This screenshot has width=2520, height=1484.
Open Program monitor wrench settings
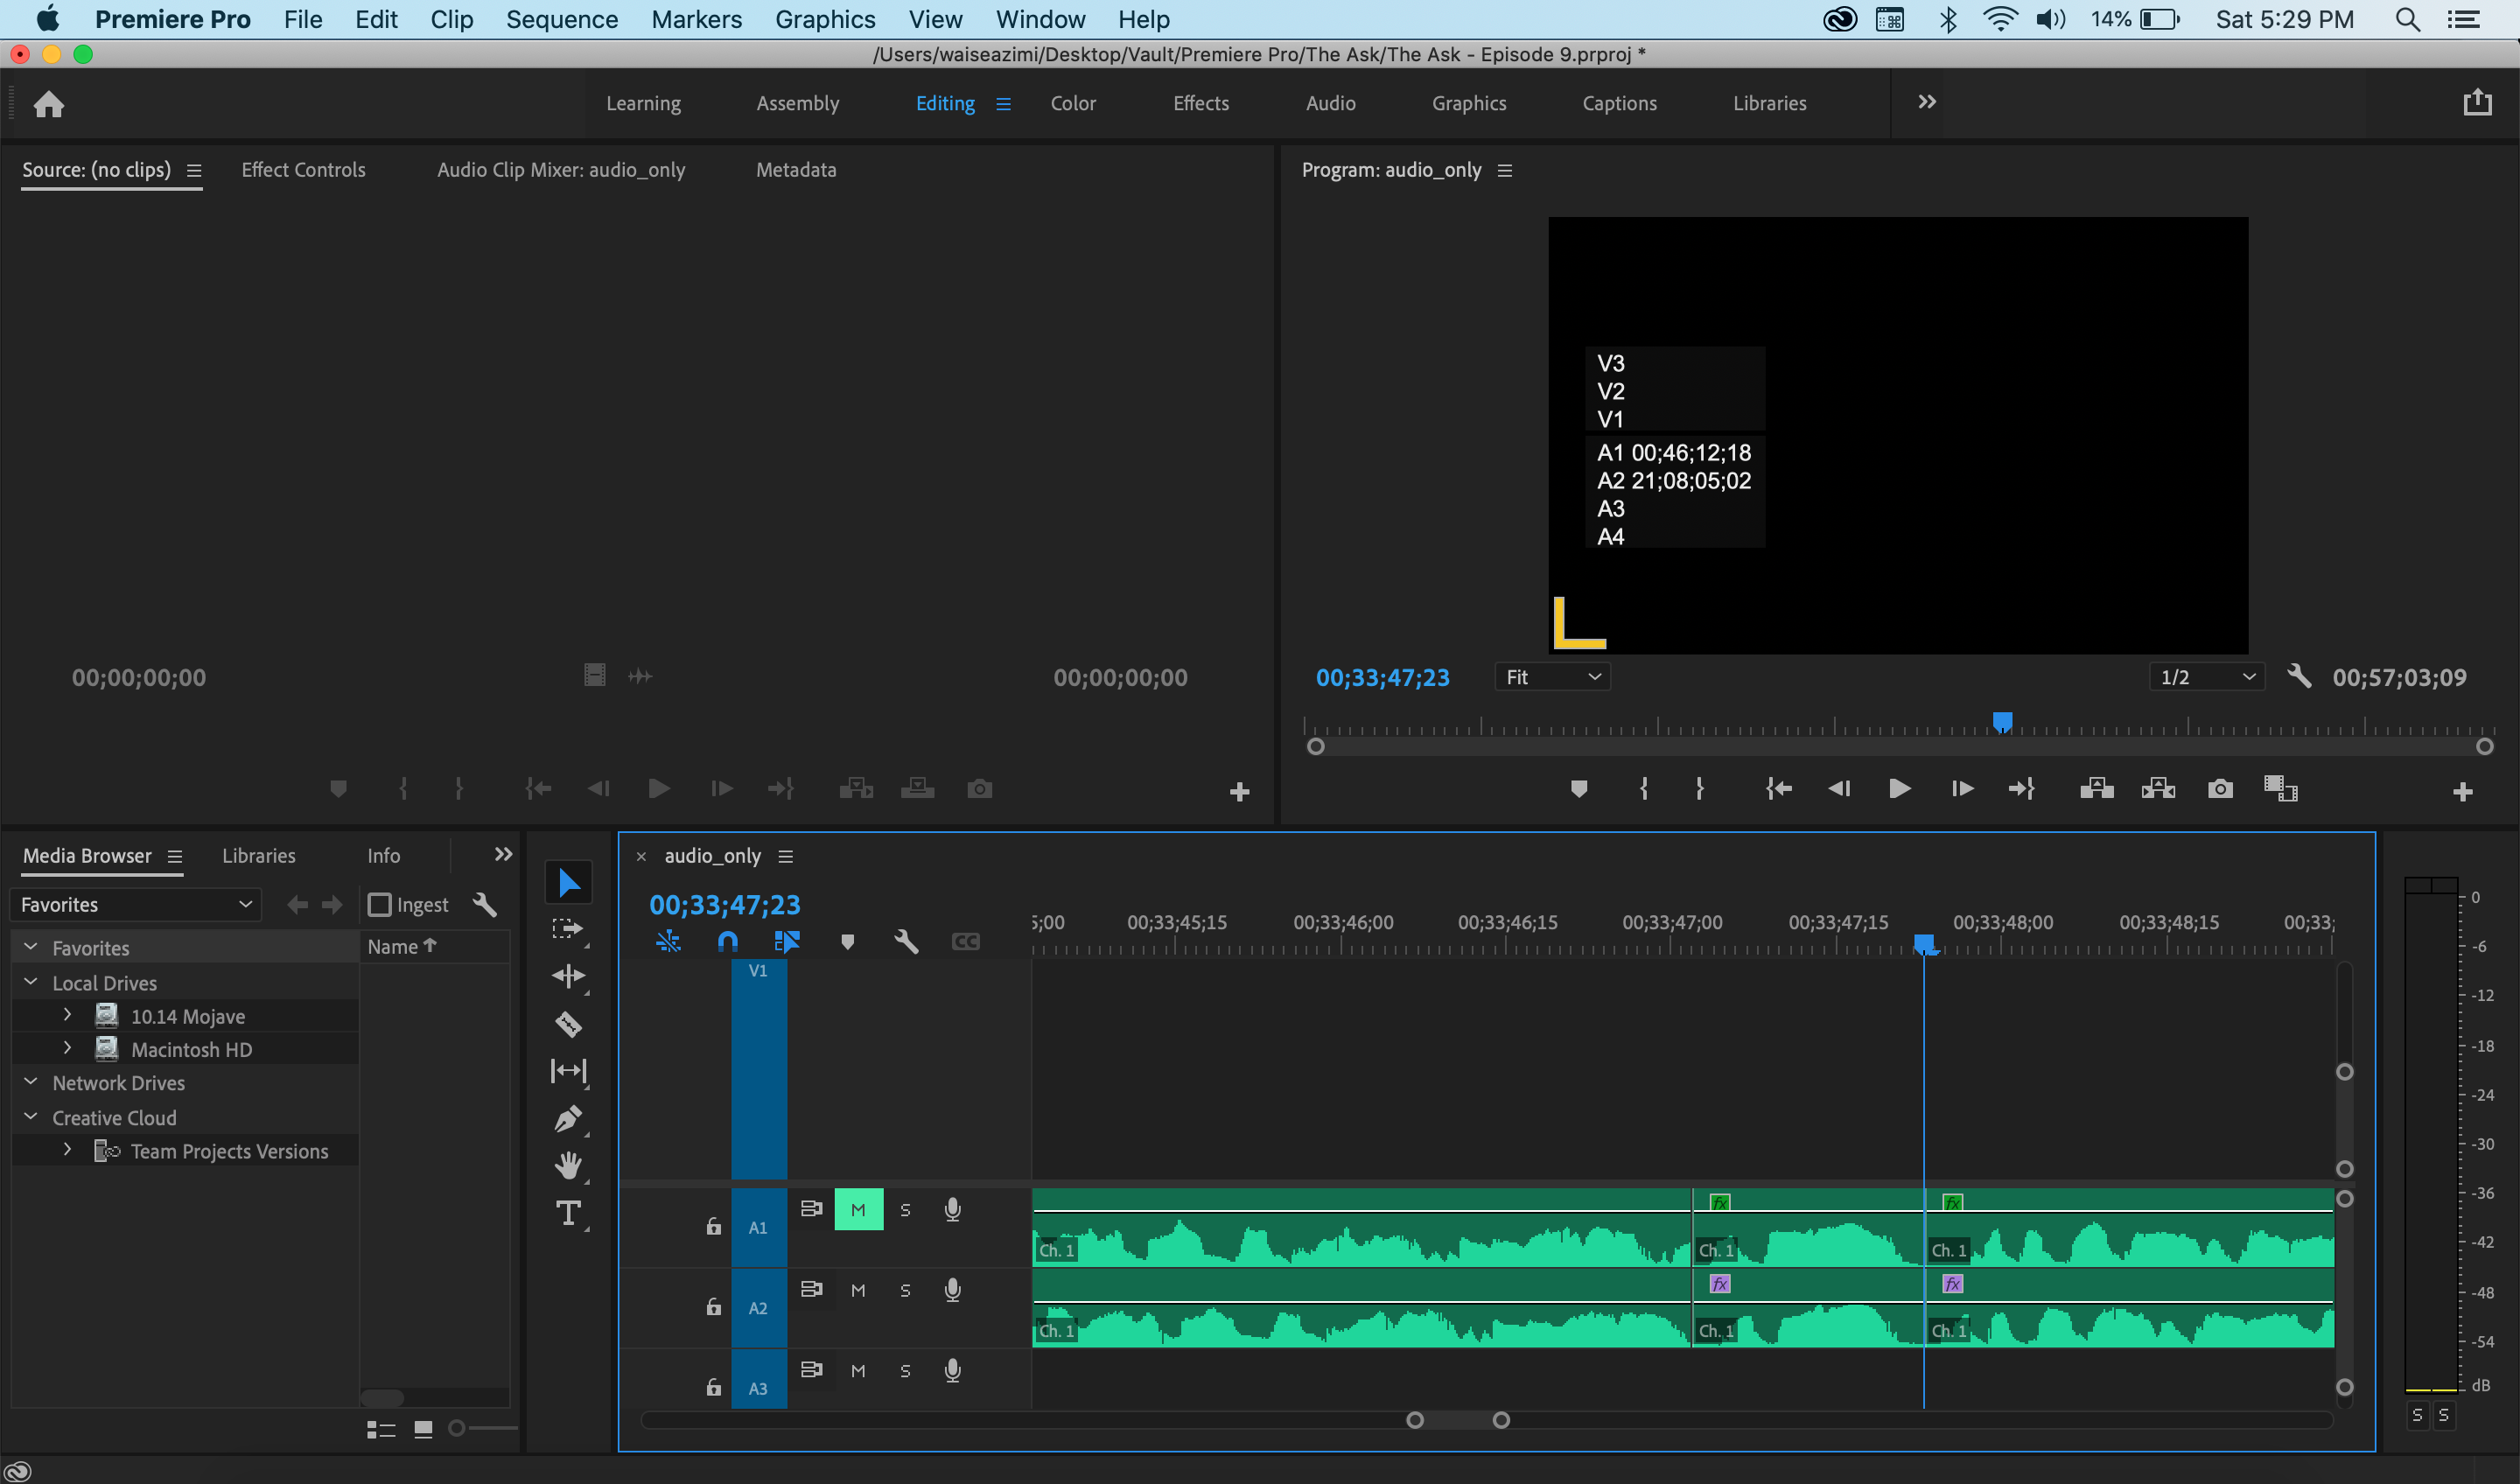coord(2299,677)
